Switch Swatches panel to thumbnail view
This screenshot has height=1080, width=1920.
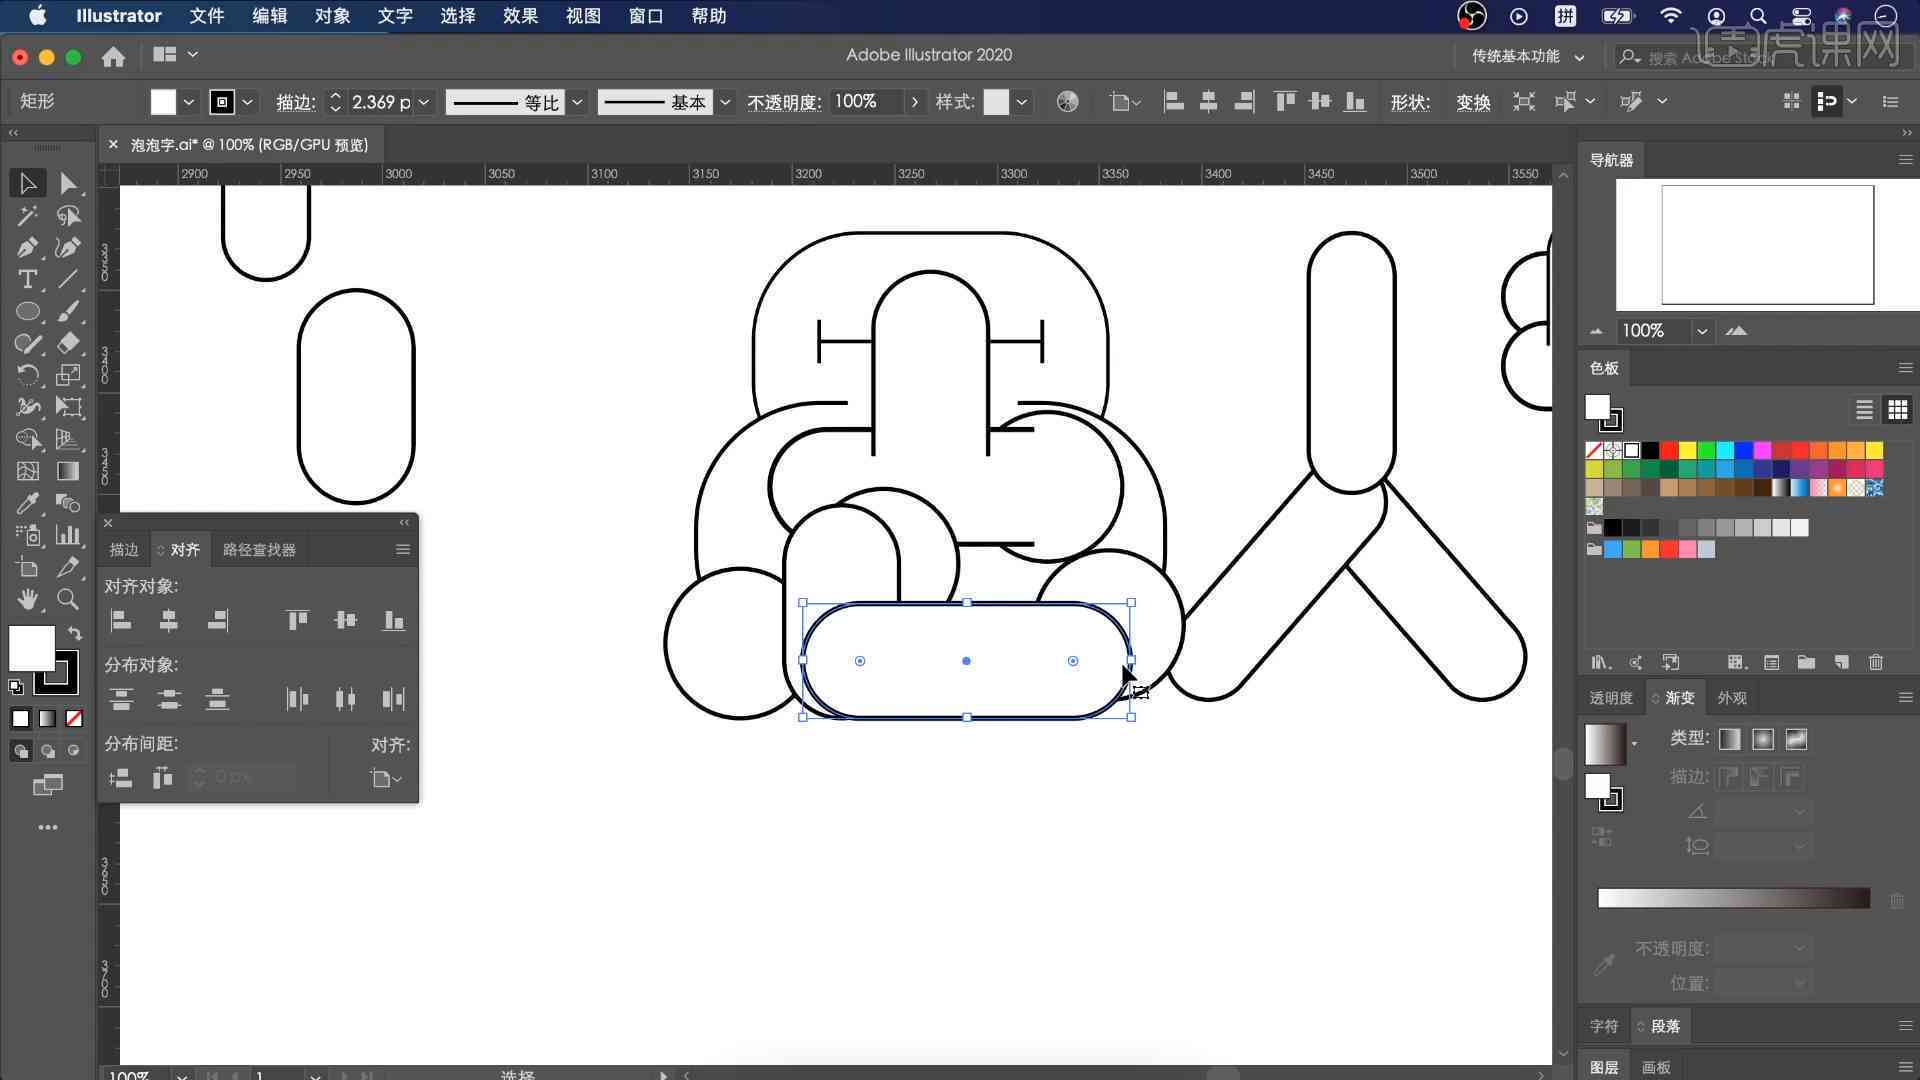[x=1897, y=409]
